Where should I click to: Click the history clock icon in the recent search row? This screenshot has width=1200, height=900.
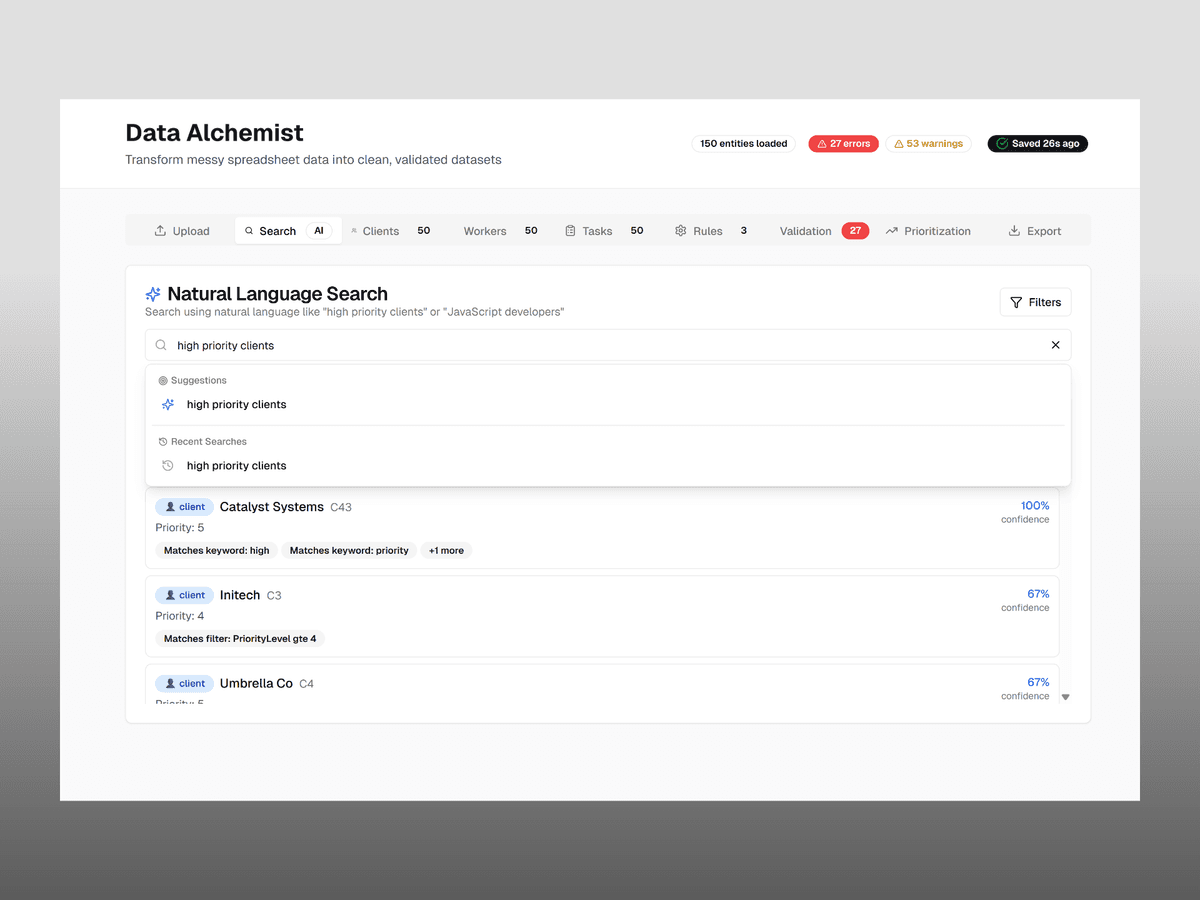(x=168, y=466)
